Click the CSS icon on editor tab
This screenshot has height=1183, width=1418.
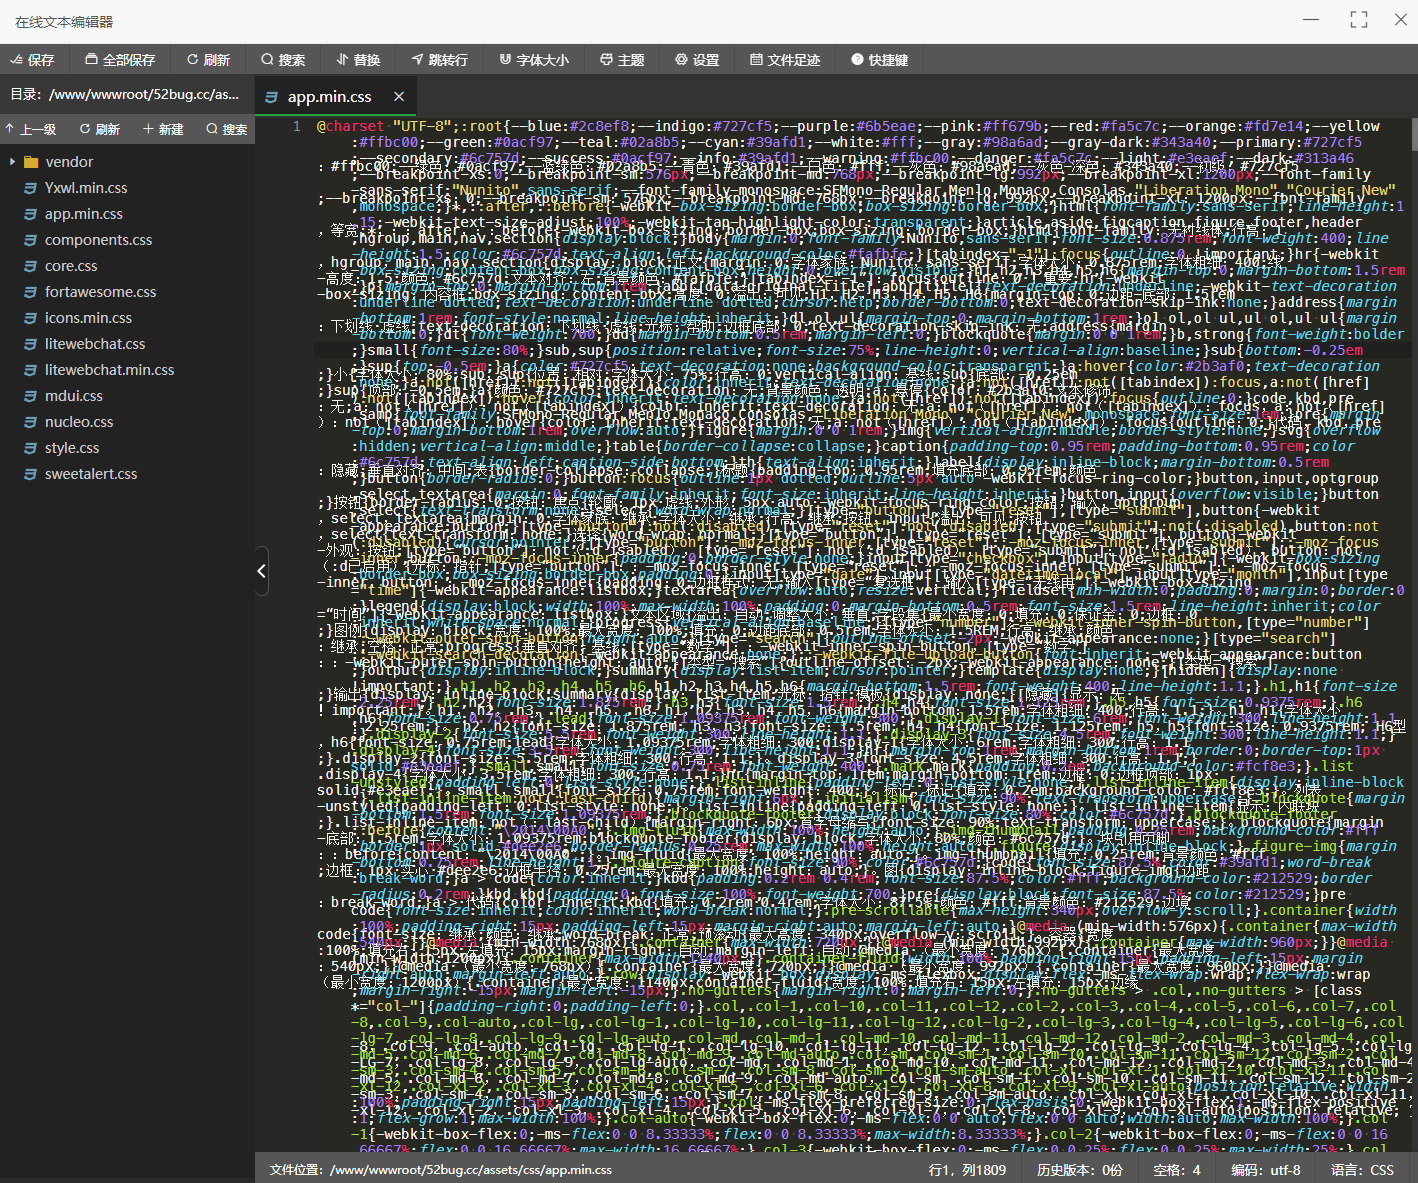[271, 97]
